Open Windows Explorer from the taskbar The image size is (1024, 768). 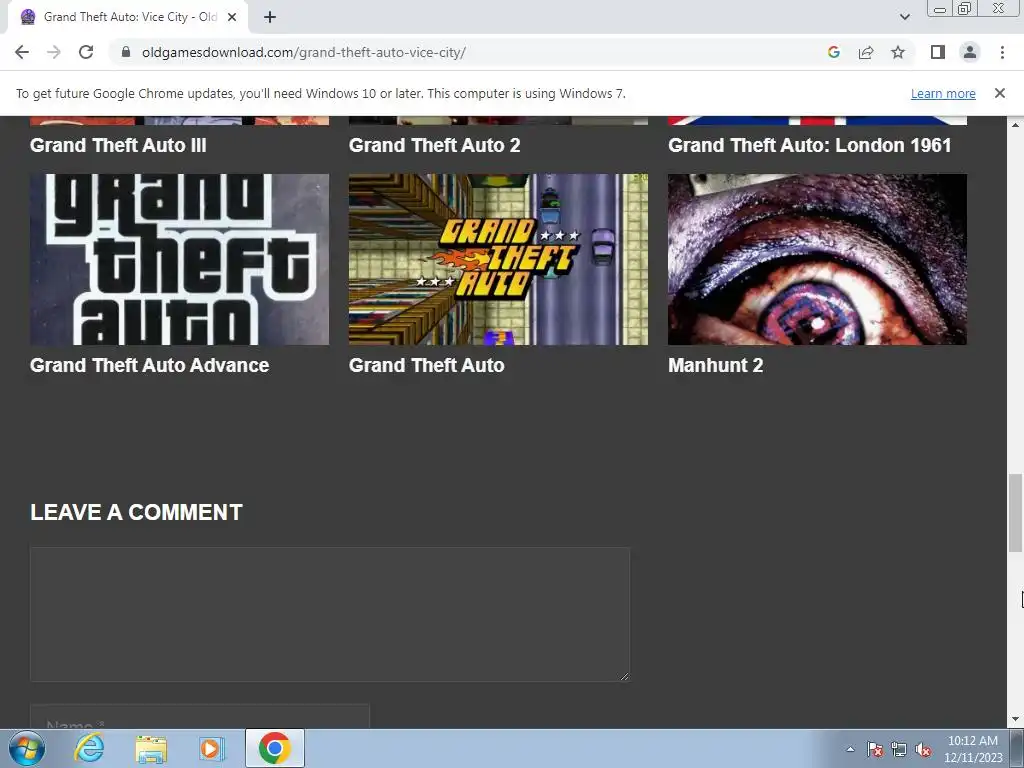coord(151,748)
